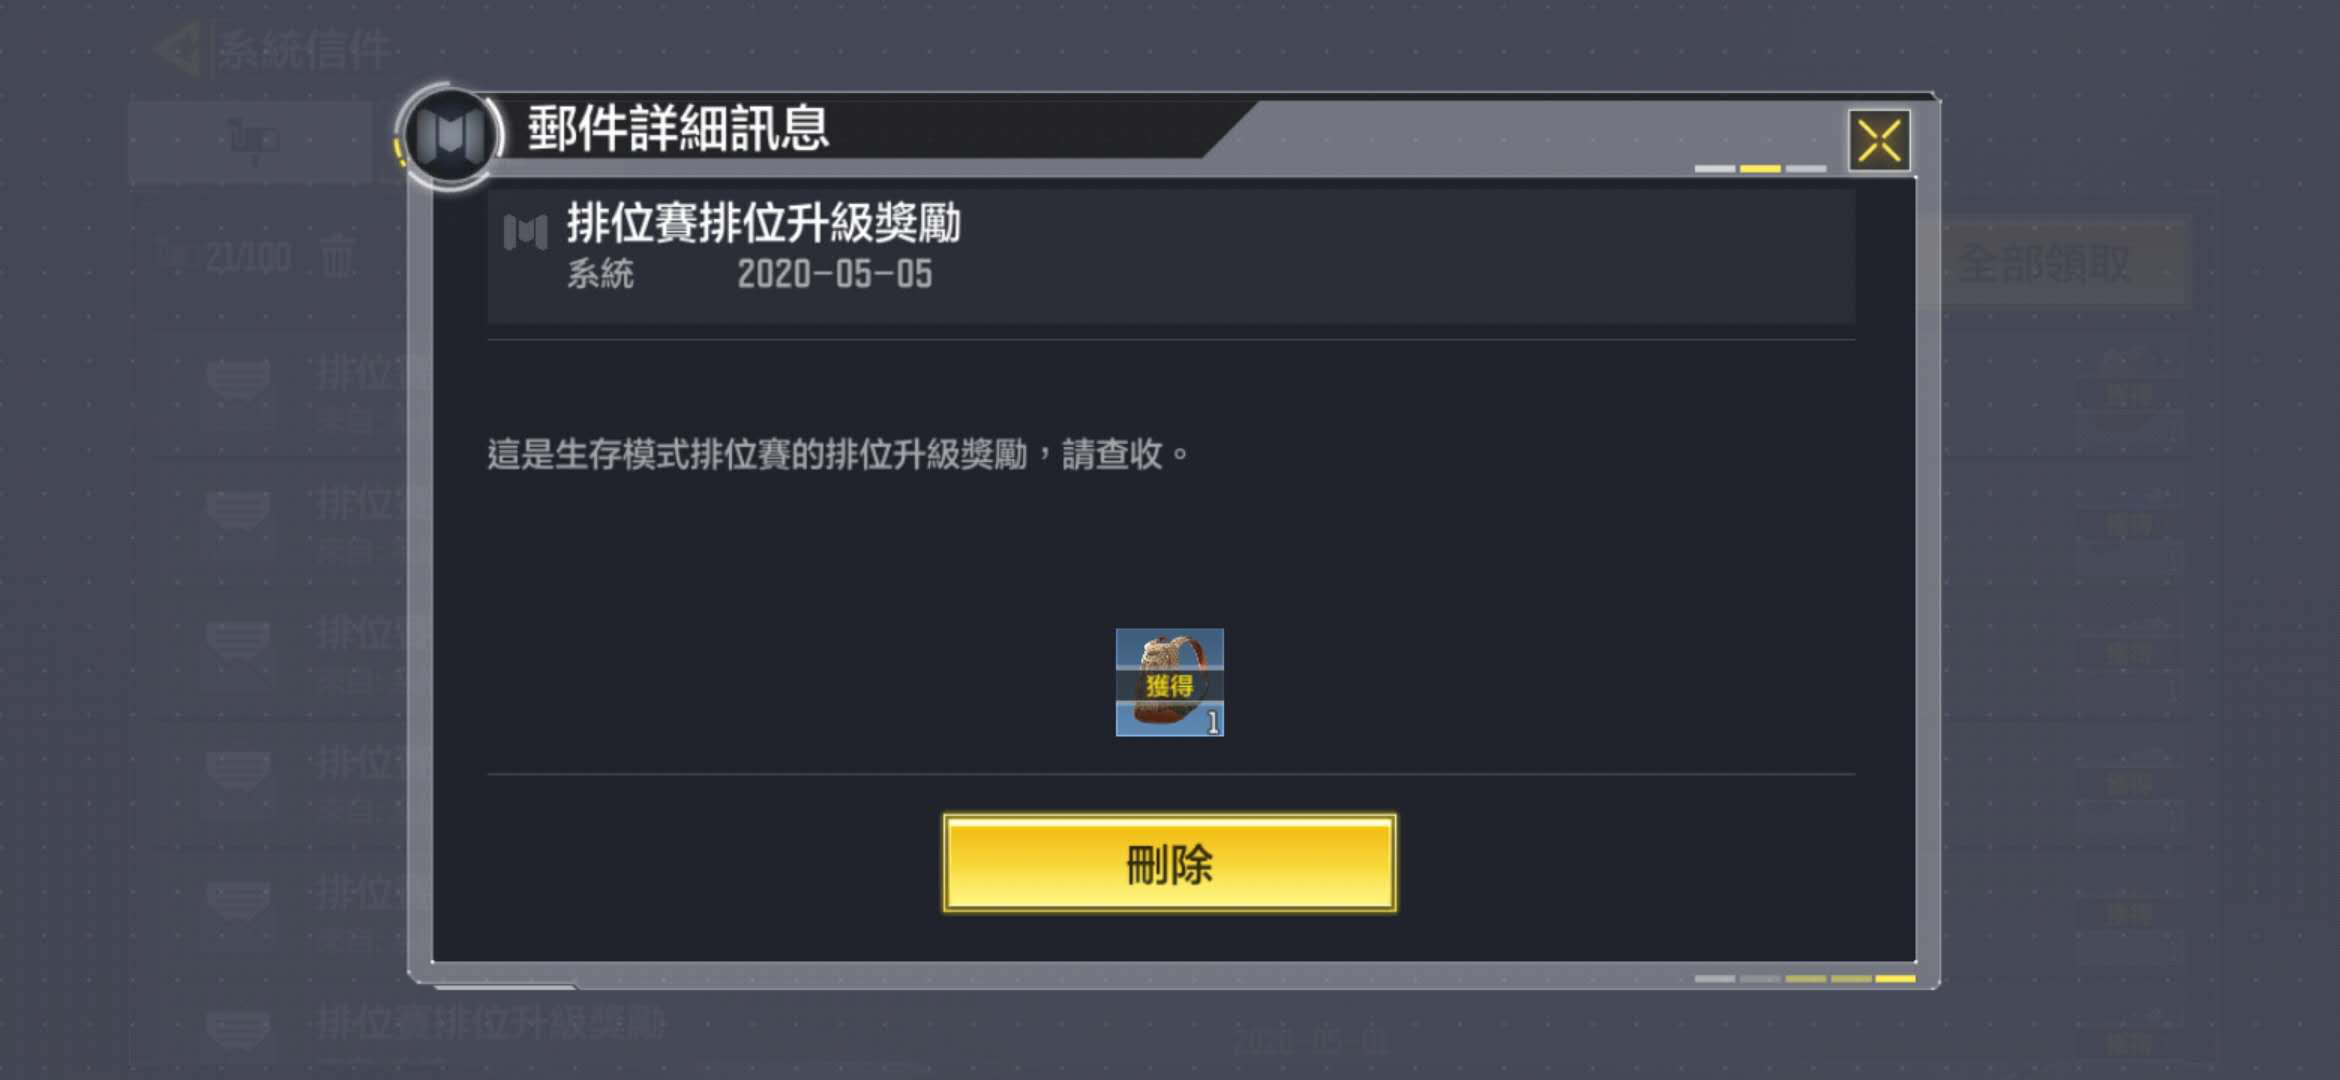Screen dimensions: 2340x1080
Task: Click the message text 這是生存模式排位賽的排位升級獎勵
Action: tap(757, 454)
